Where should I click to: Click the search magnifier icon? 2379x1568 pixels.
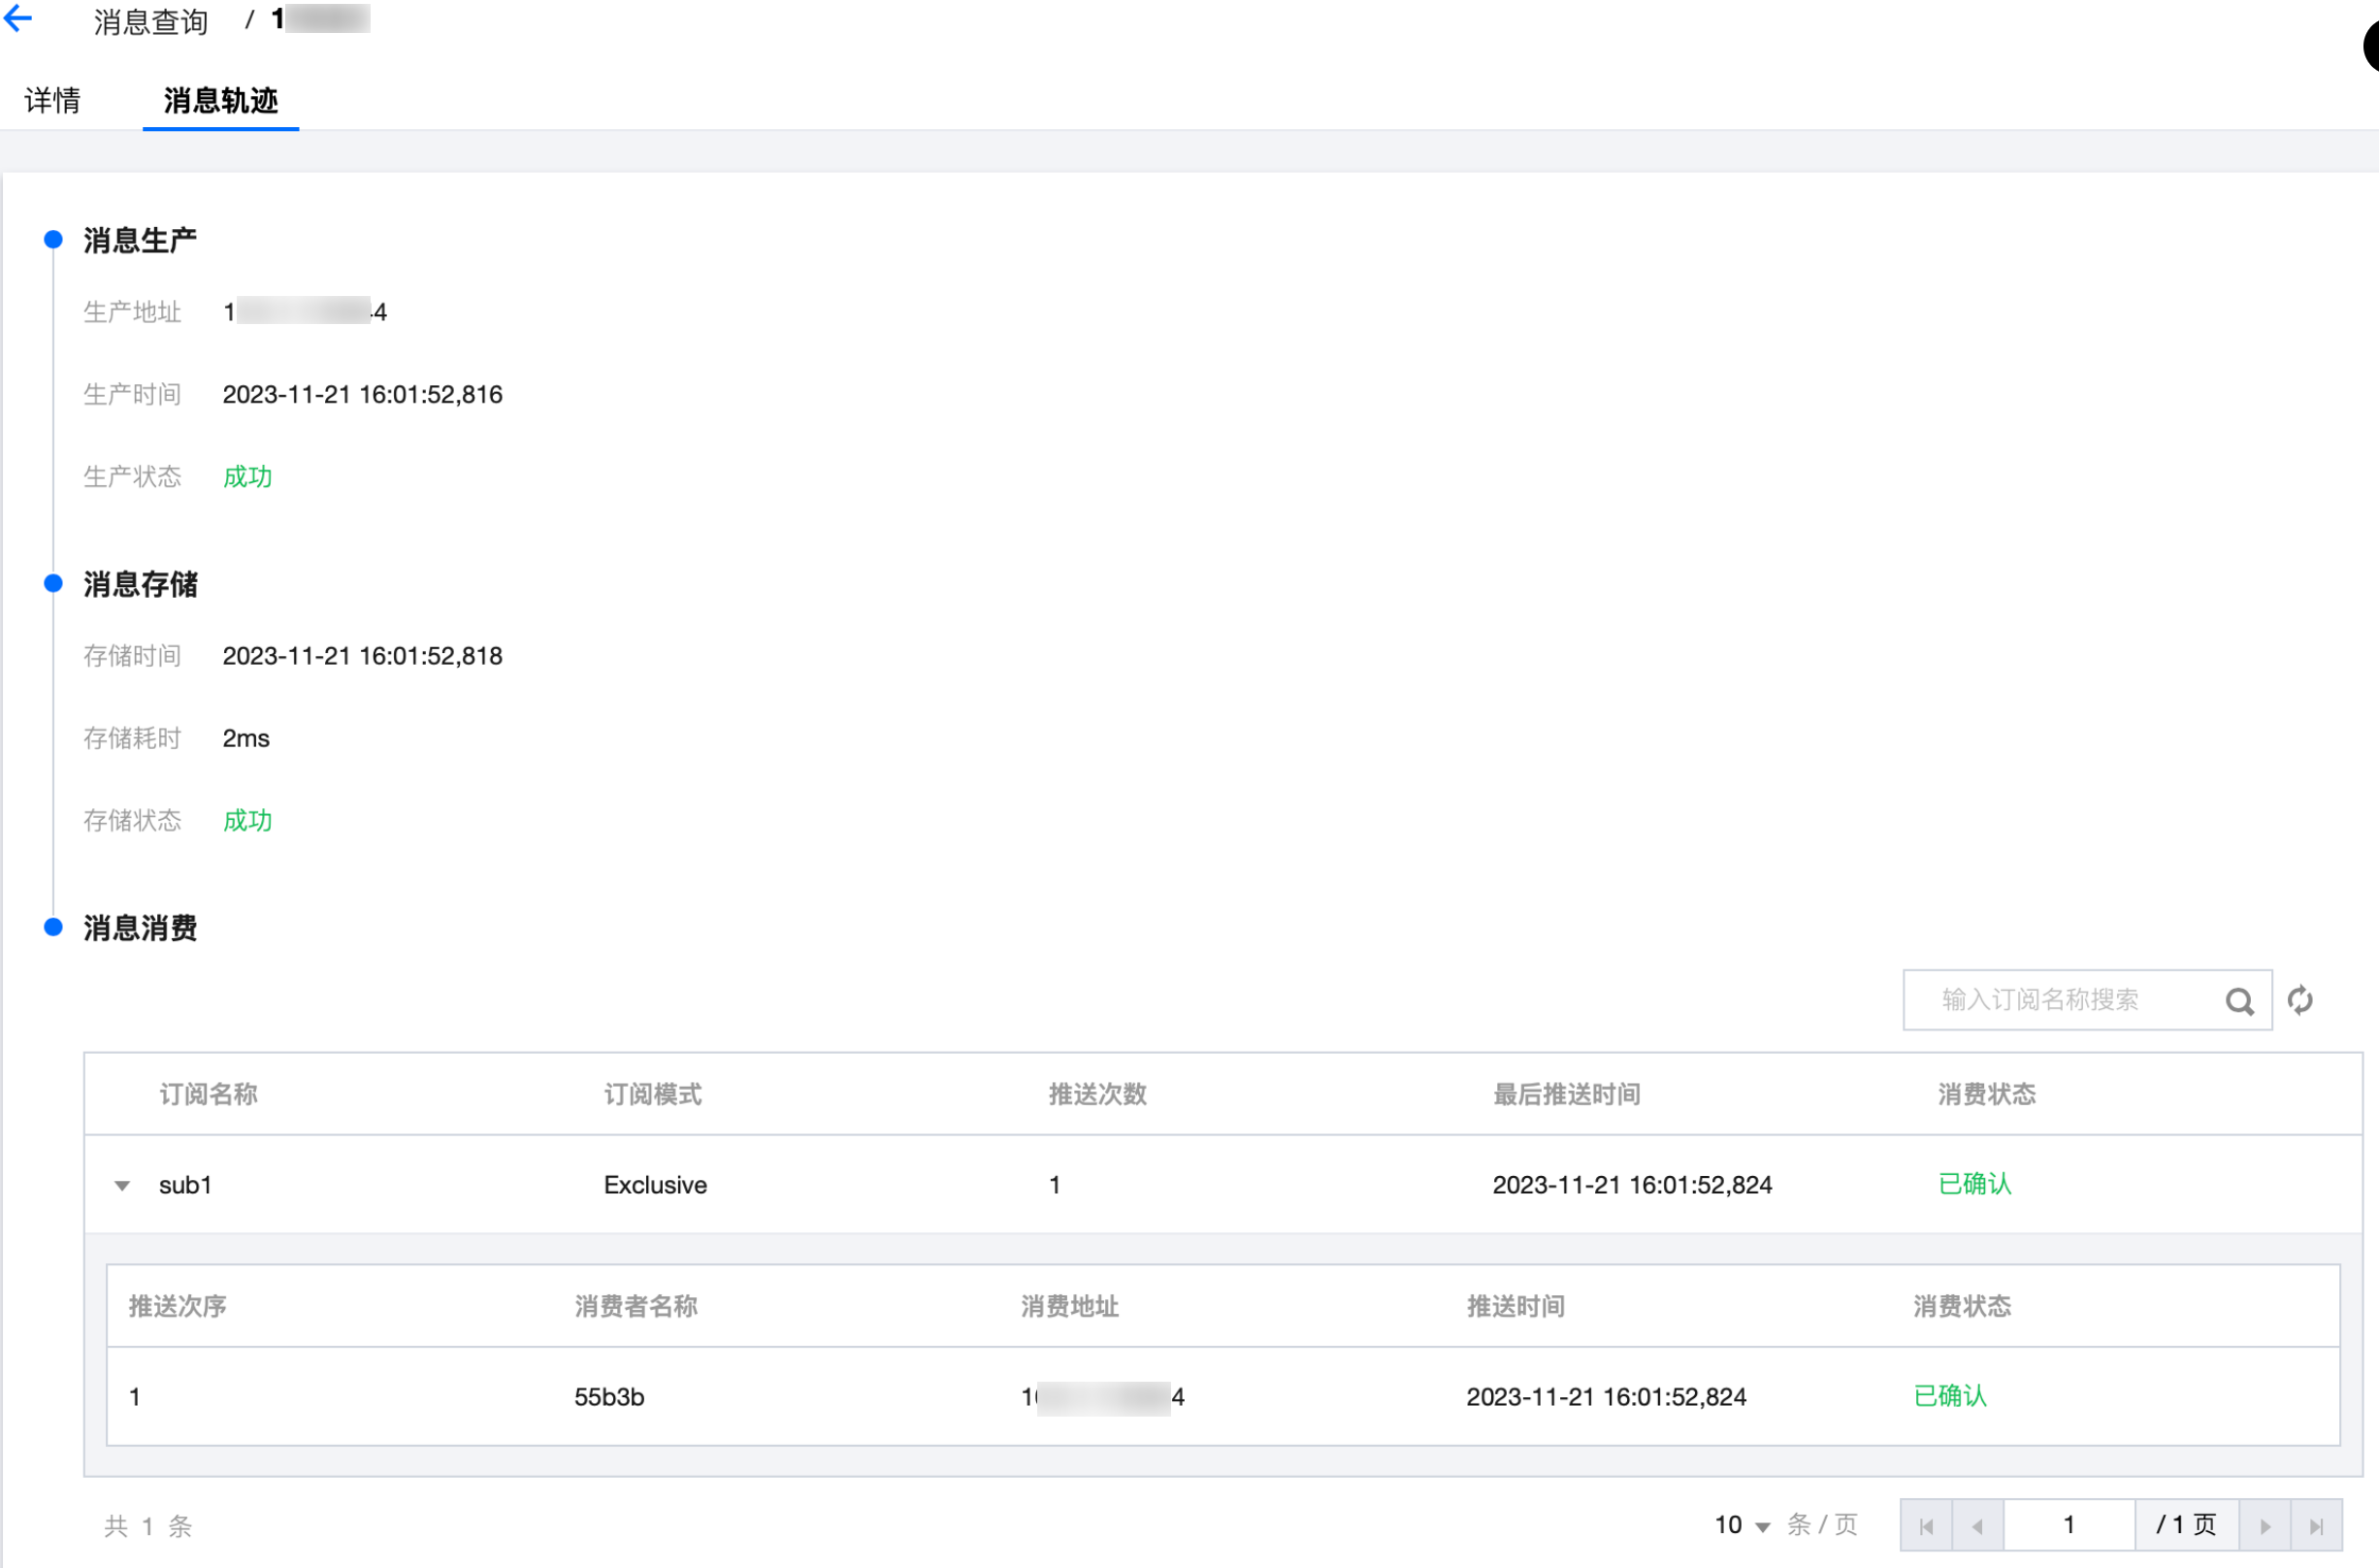point(2239,1001)
